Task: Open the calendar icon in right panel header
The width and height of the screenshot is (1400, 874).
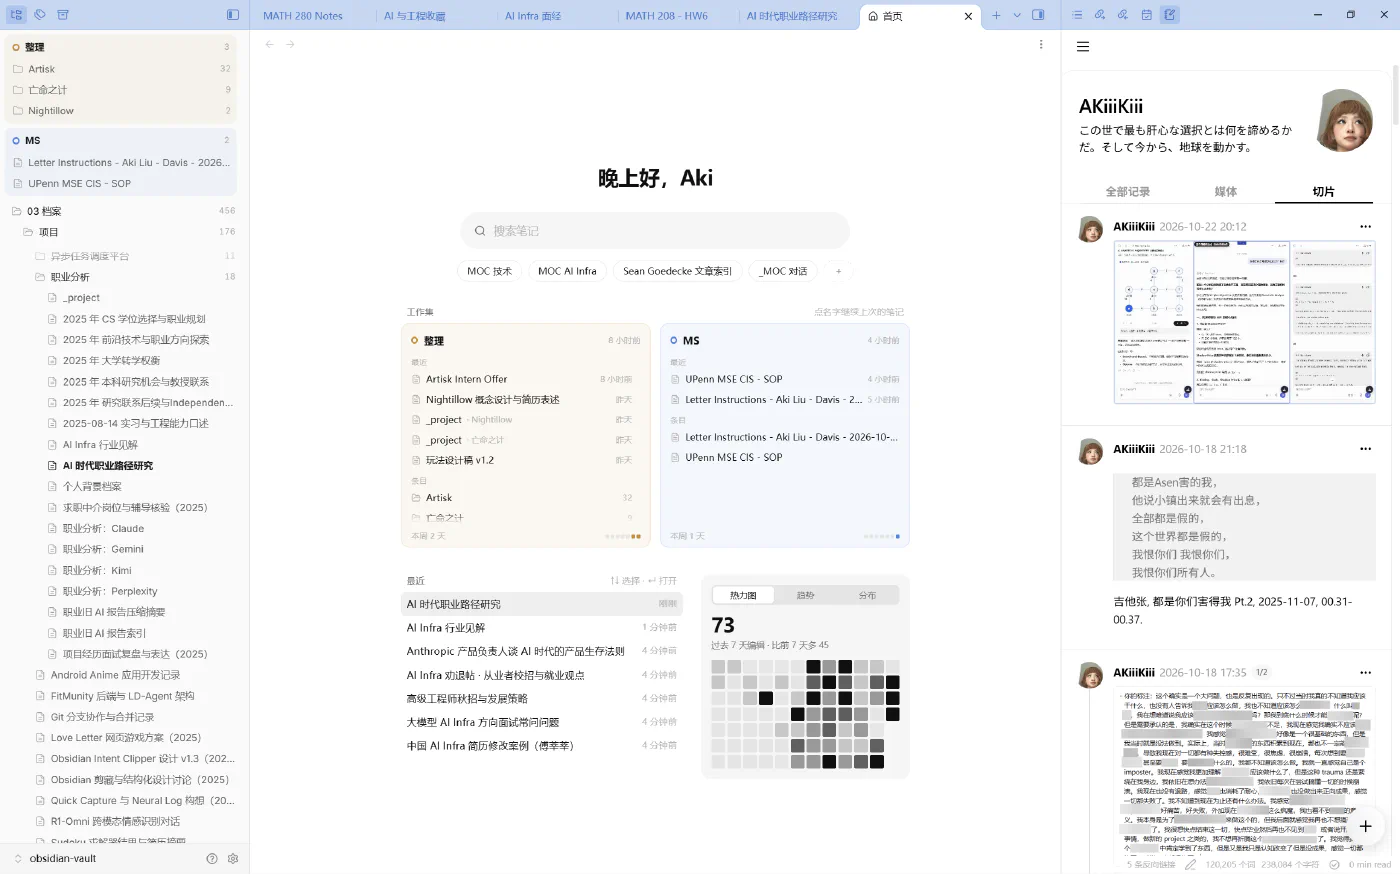Action: pyautogui.click(x=1146, y=15)
